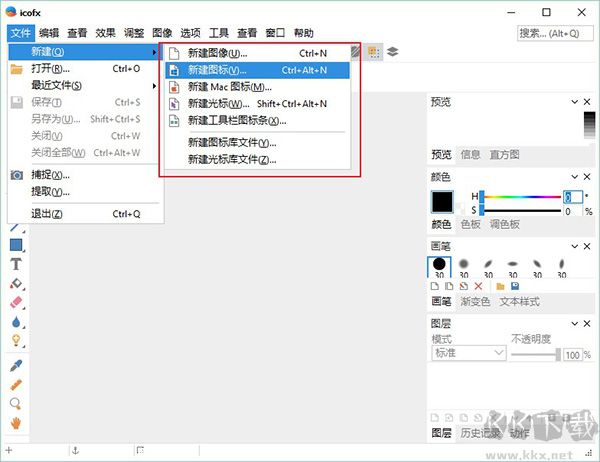
Task: Switch to the 信息 tab
Action: coord(470,154)
